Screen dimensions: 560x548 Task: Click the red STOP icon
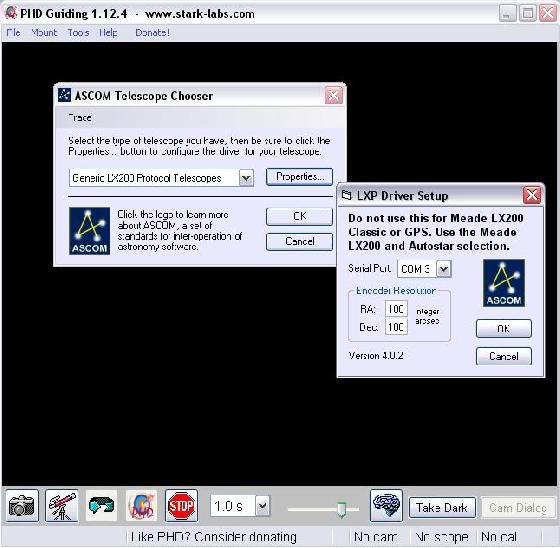pyautogui.click(x=181, y=506)
